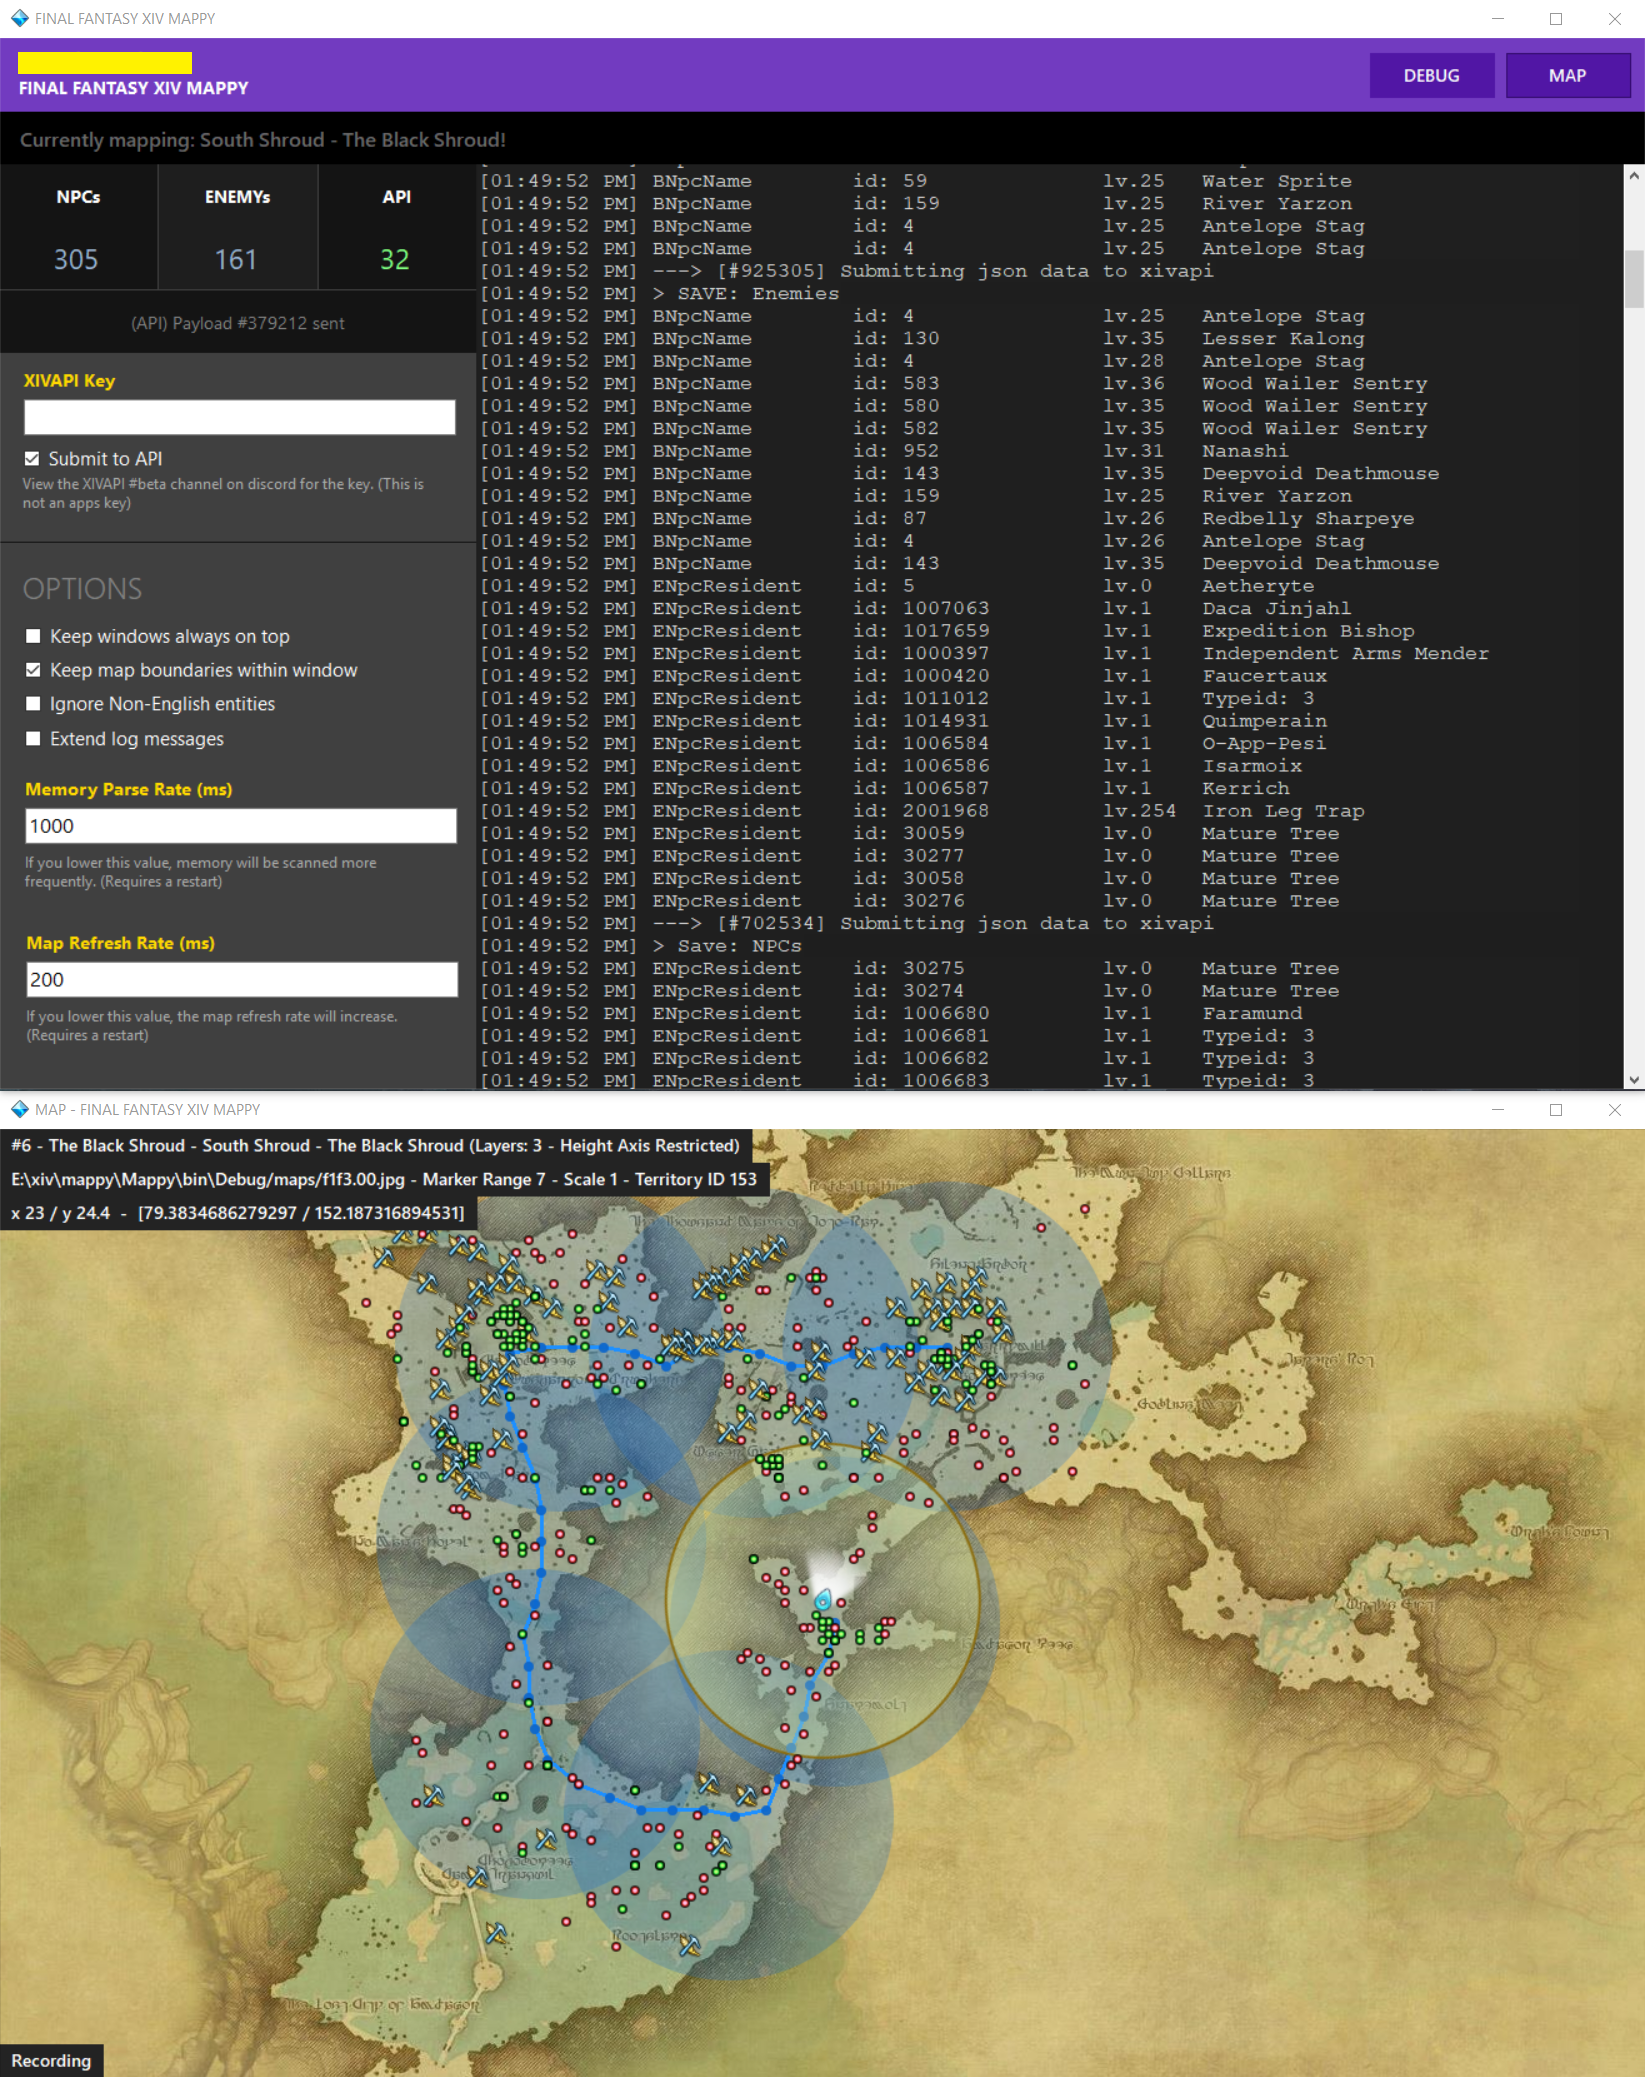Click the Iron Leg Trap log entry
The height and width of the screenshot is (2077, 1645).
click(x=922, y=811)
